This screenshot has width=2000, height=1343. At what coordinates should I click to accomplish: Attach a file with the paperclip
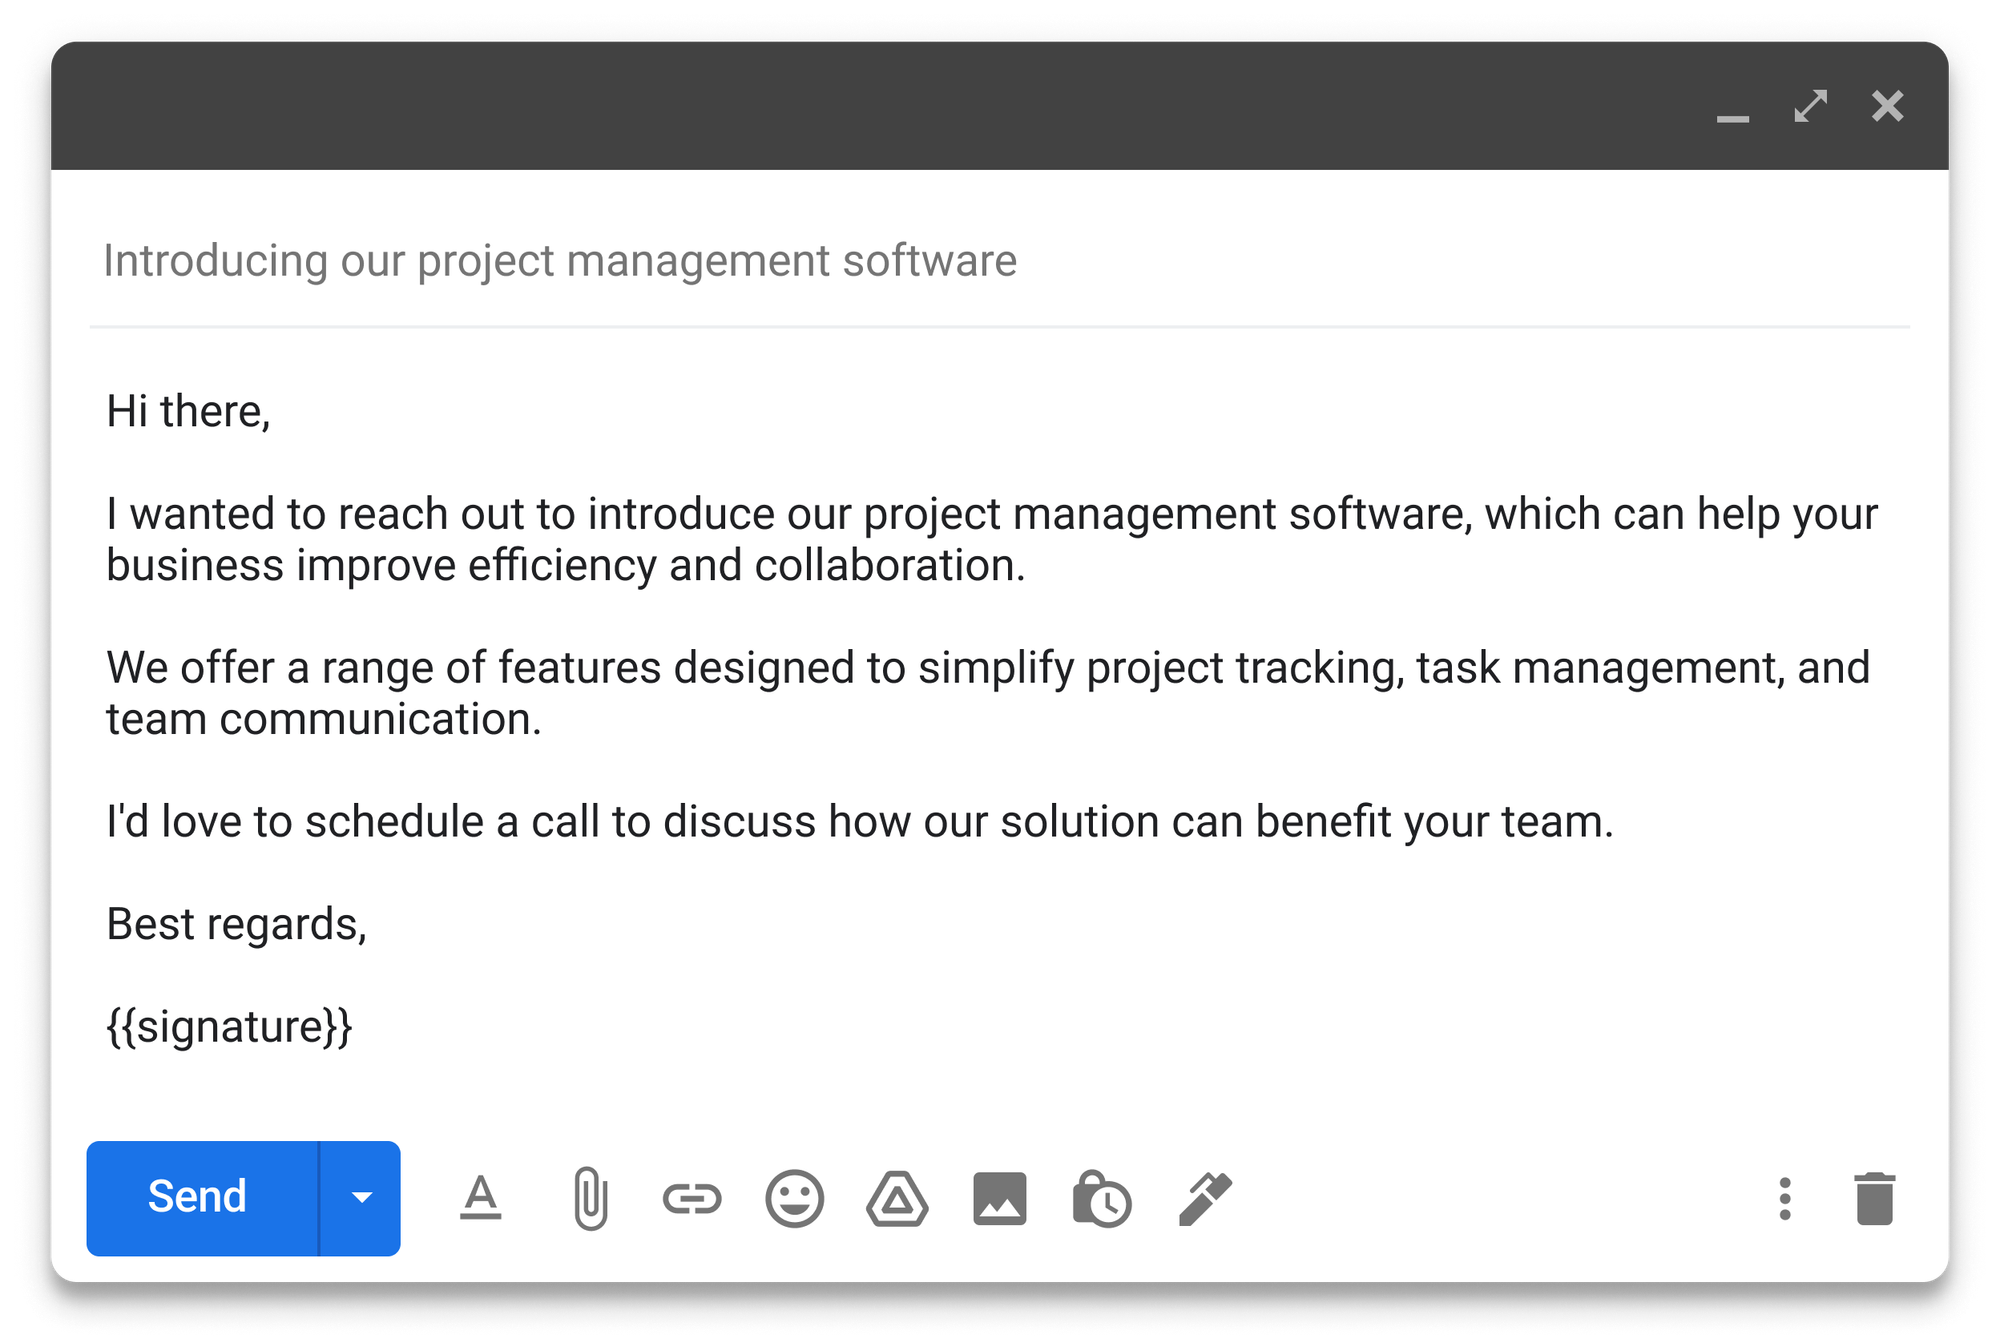pyautogui.click(x=589, y=1197)
